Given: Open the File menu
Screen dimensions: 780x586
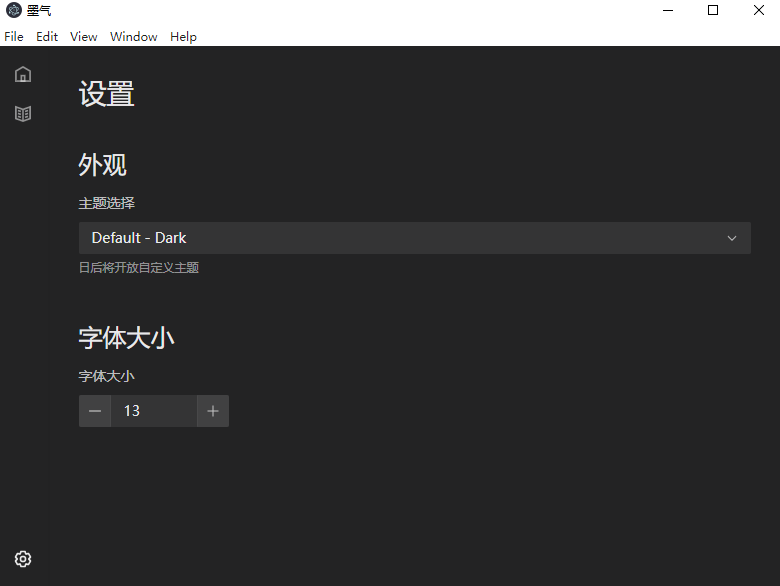Looking at the screenshot, I should pyautogui.click(x=14, y=37).
